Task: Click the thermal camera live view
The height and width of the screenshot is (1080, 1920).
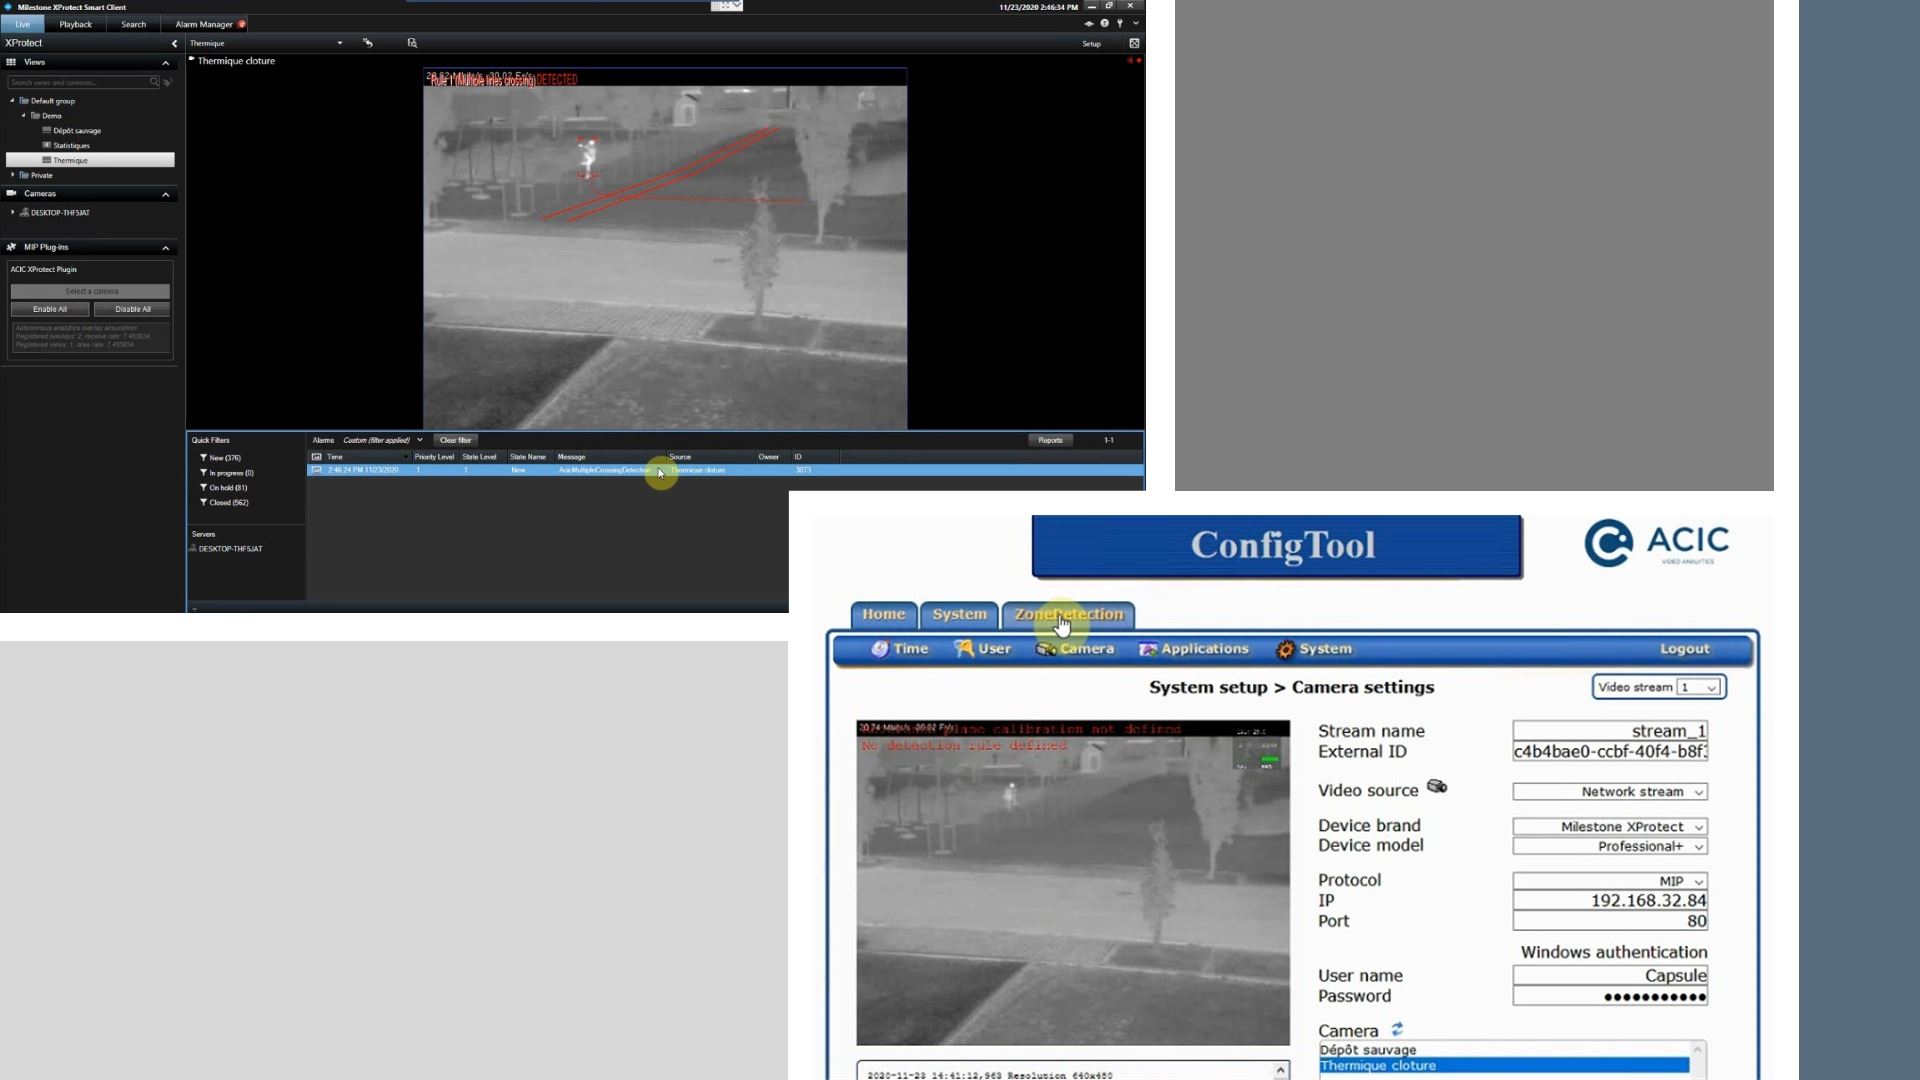Action: (665, 249)
